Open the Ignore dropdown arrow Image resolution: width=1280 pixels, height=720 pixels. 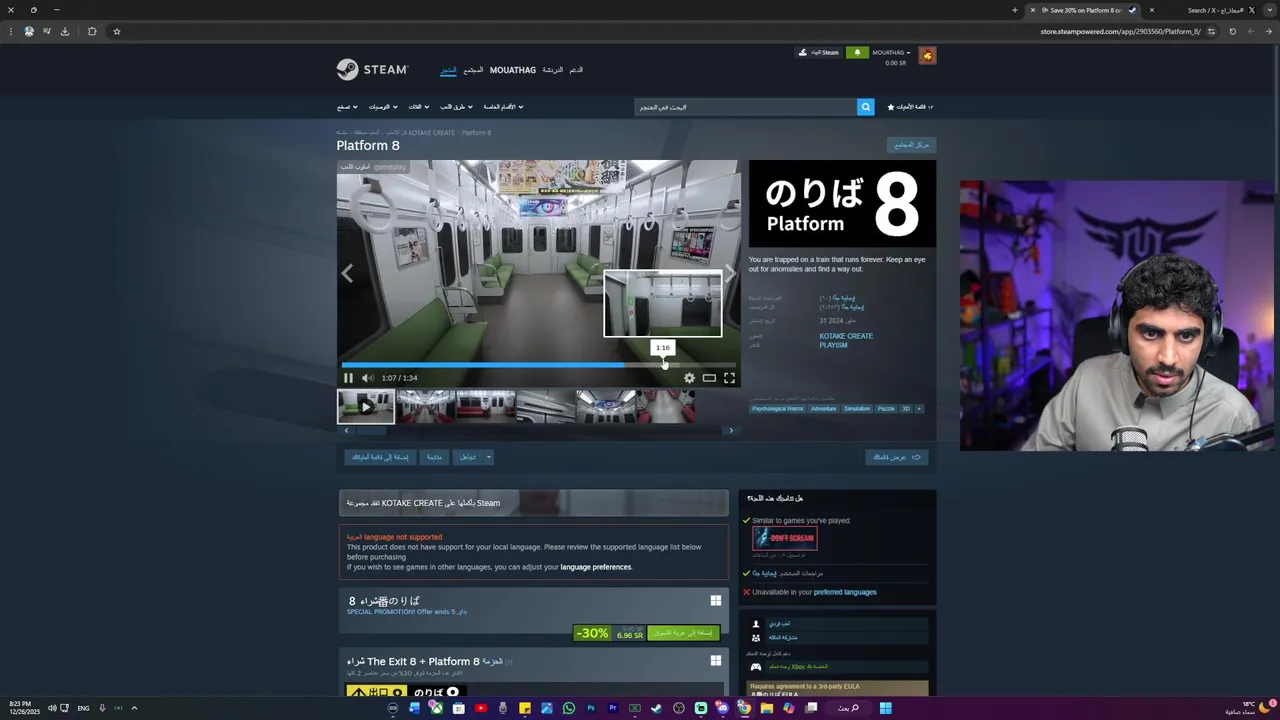click(x=488, y=457)
